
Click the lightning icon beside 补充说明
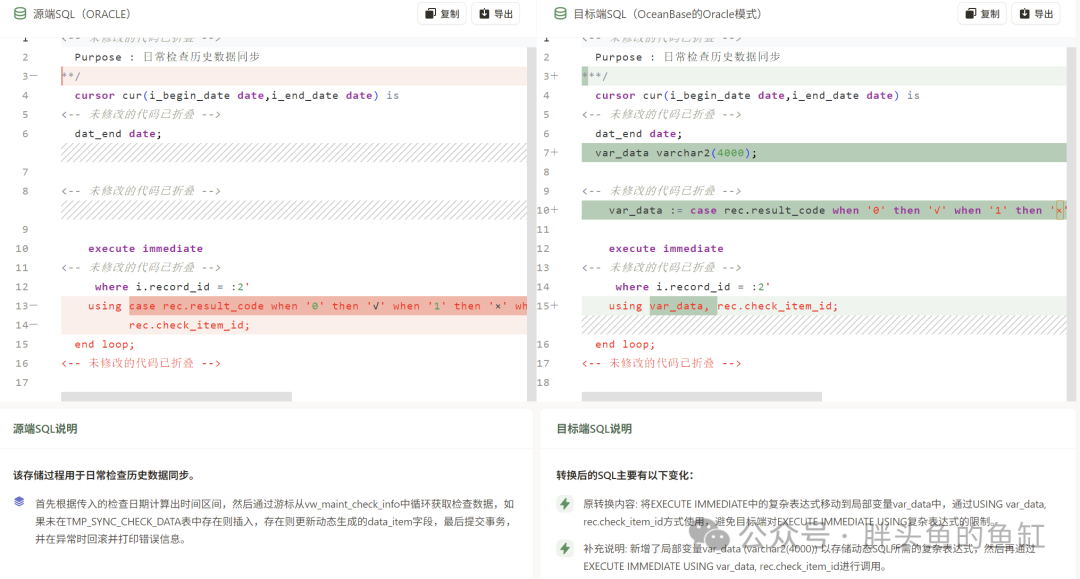[x=565, y=549]
